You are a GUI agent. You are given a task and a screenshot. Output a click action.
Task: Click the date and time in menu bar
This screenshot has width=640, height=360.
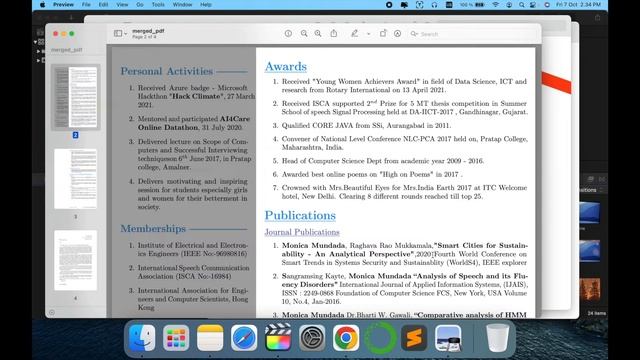click(578, 4)
